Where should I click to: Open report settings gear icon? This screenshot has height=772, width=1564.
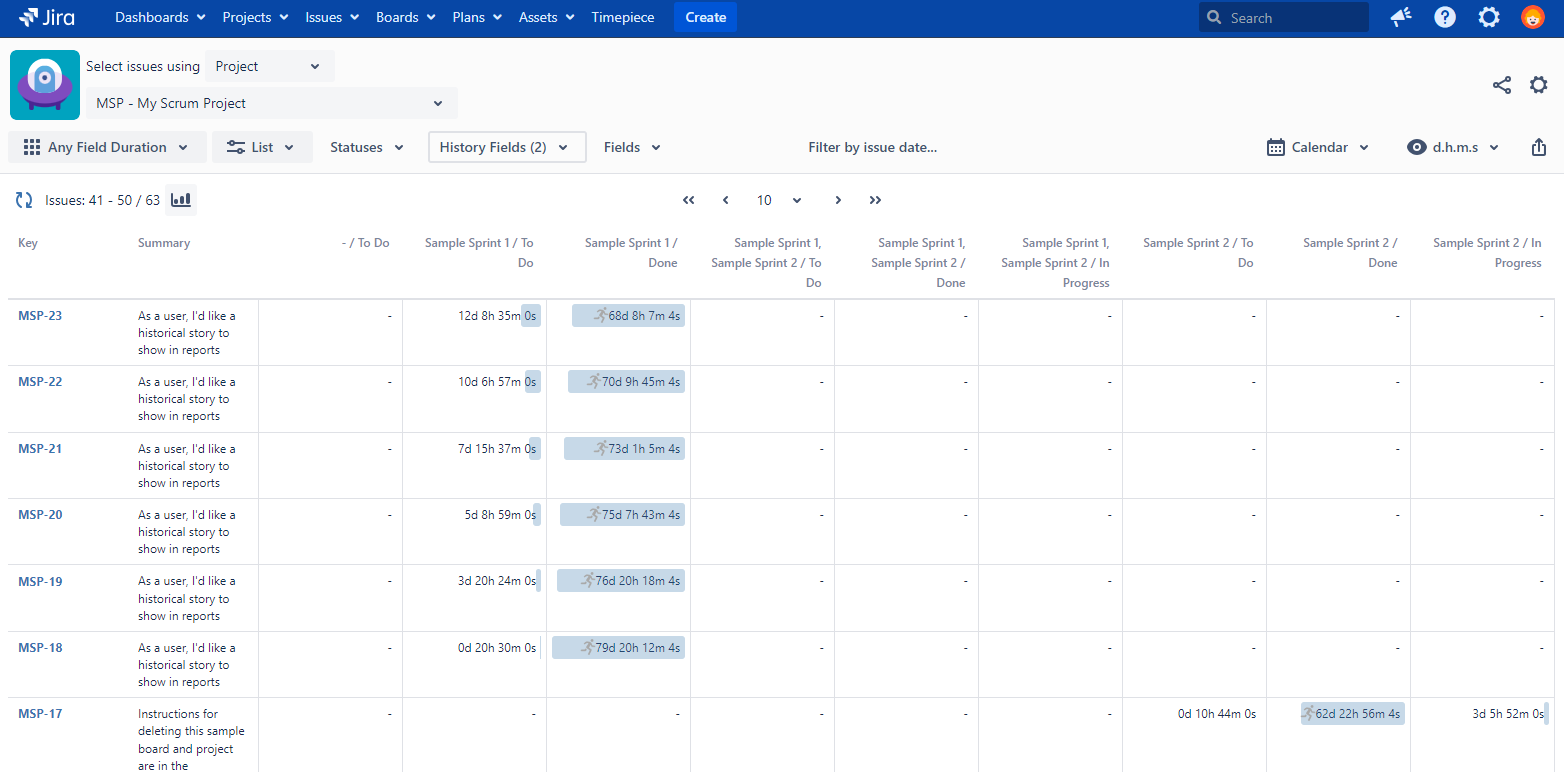click(1539, 85)
